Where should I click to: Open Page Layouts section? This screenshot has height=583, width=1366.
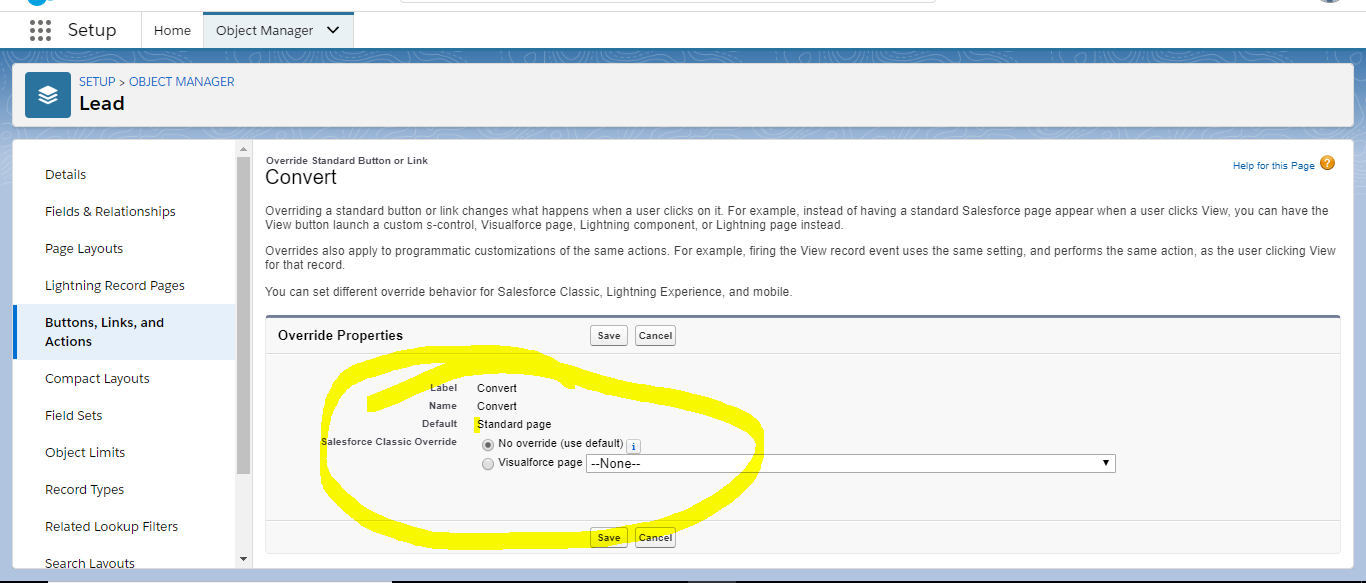click(x=84, y=248)
